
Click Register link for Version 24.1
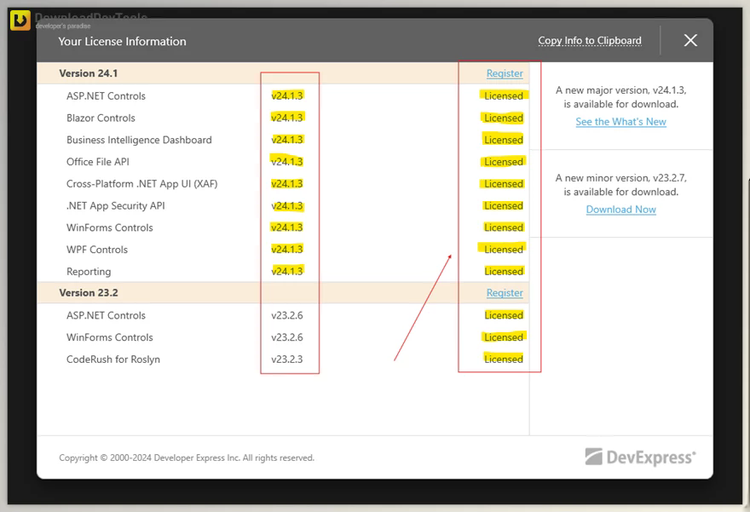point(505,73)
